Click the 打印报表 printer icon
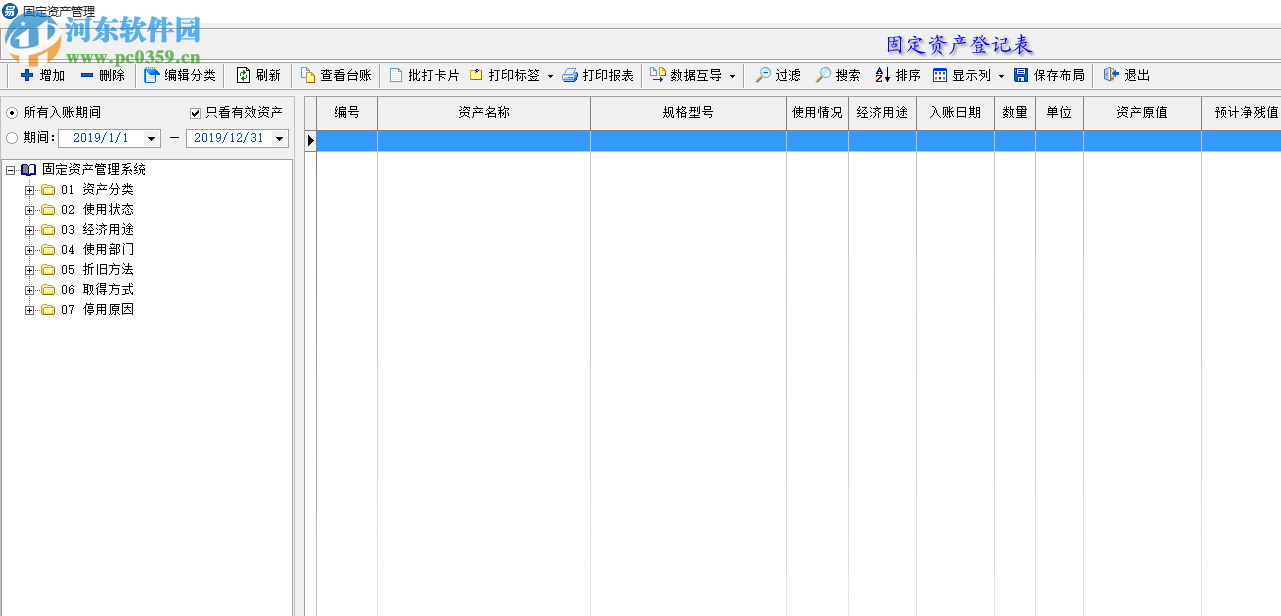Screen dimensions: 1281x616 click(570, 75)
